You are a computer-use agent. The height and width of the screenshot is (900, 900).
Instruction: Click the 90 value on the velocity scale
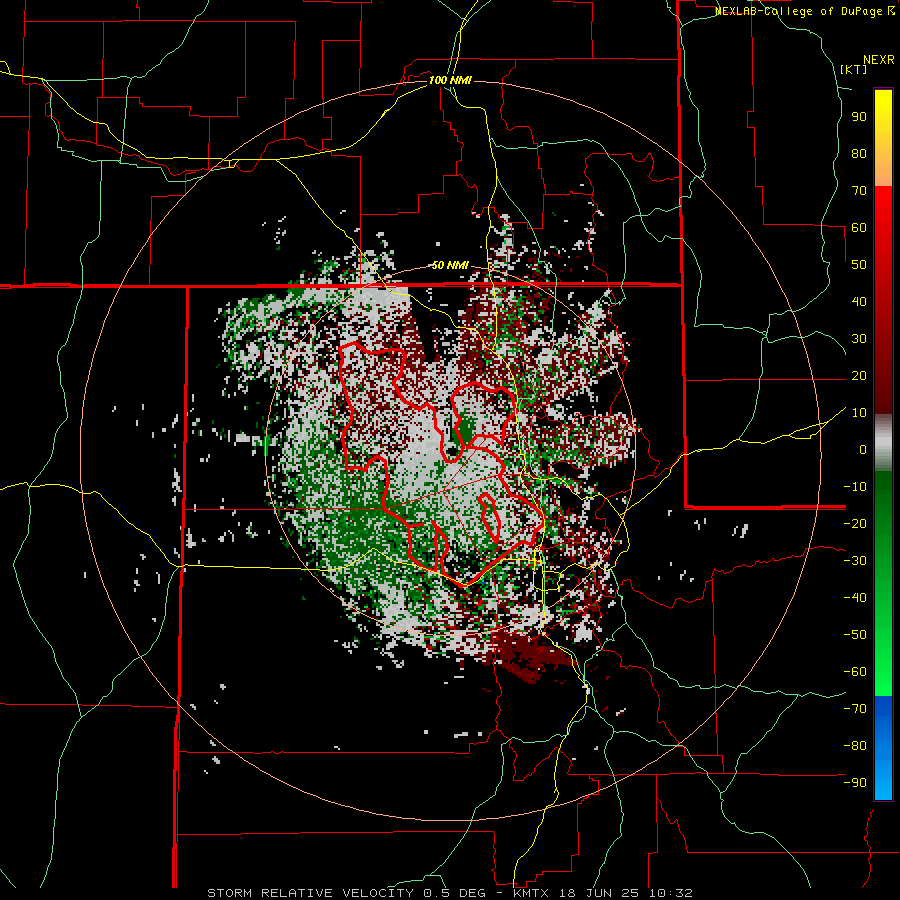859,117
